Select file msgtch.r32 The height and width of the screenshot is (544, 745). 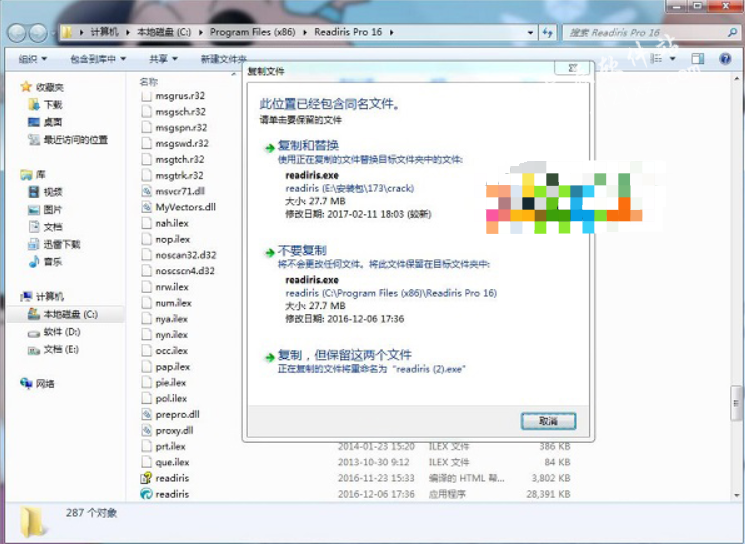[180, 159]
